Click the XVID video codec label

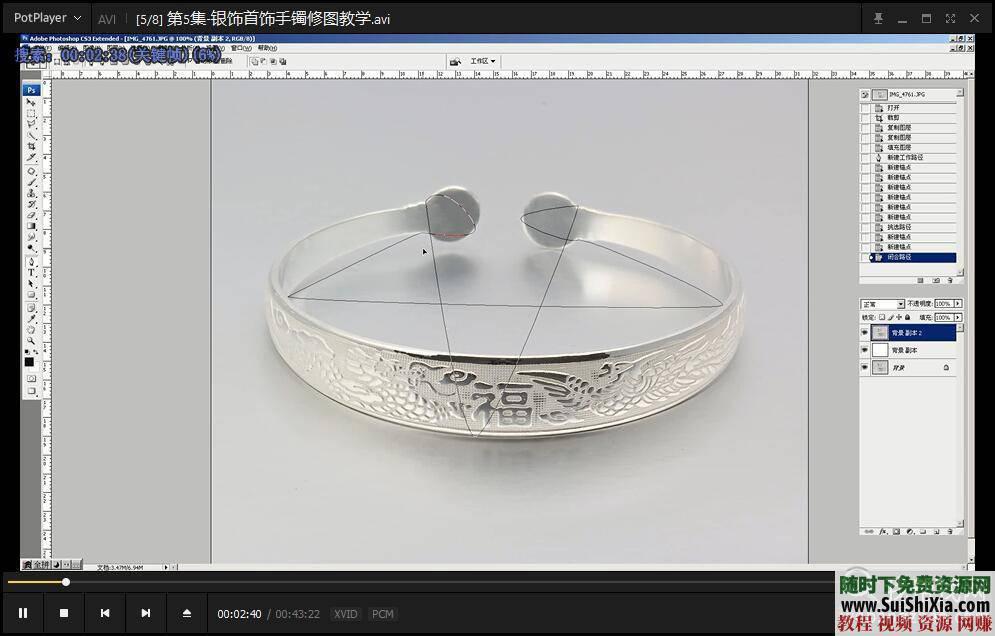(x=346, y=614)
